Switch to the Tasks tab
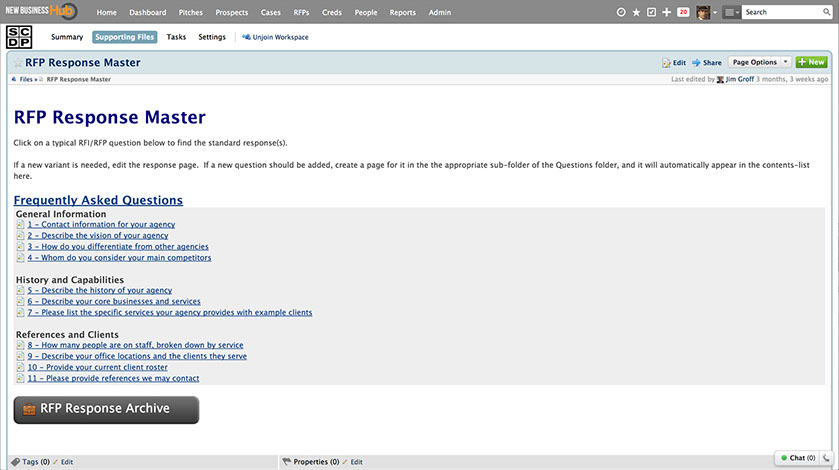 [x=176, y=37]
